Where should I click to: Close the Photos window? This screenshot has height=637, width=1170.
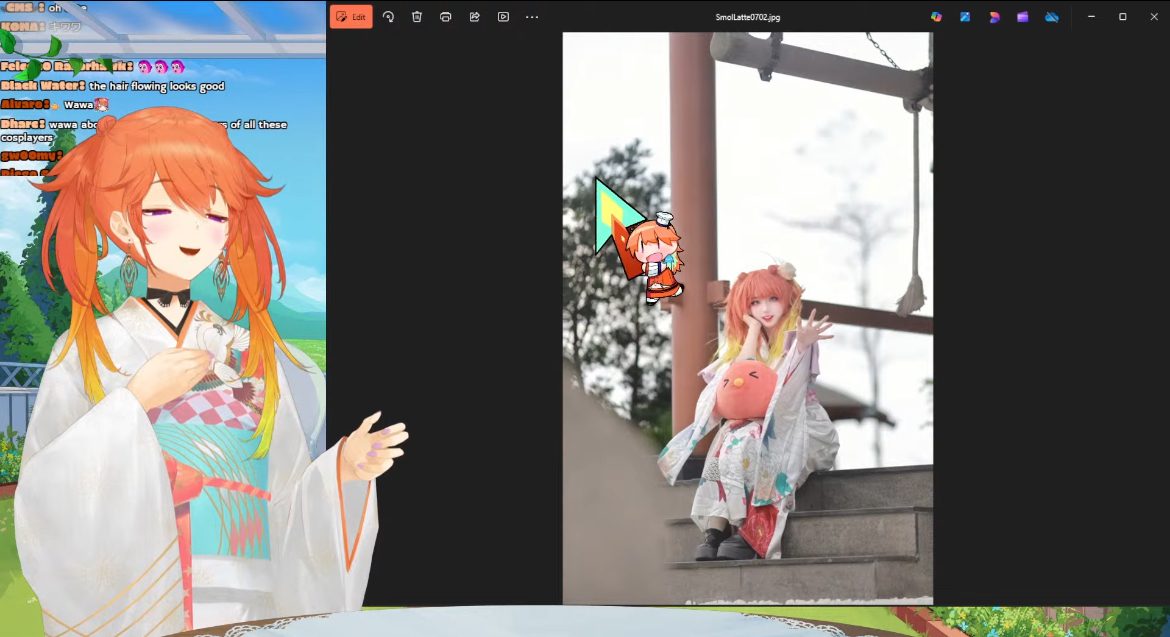click(1154, 16)
